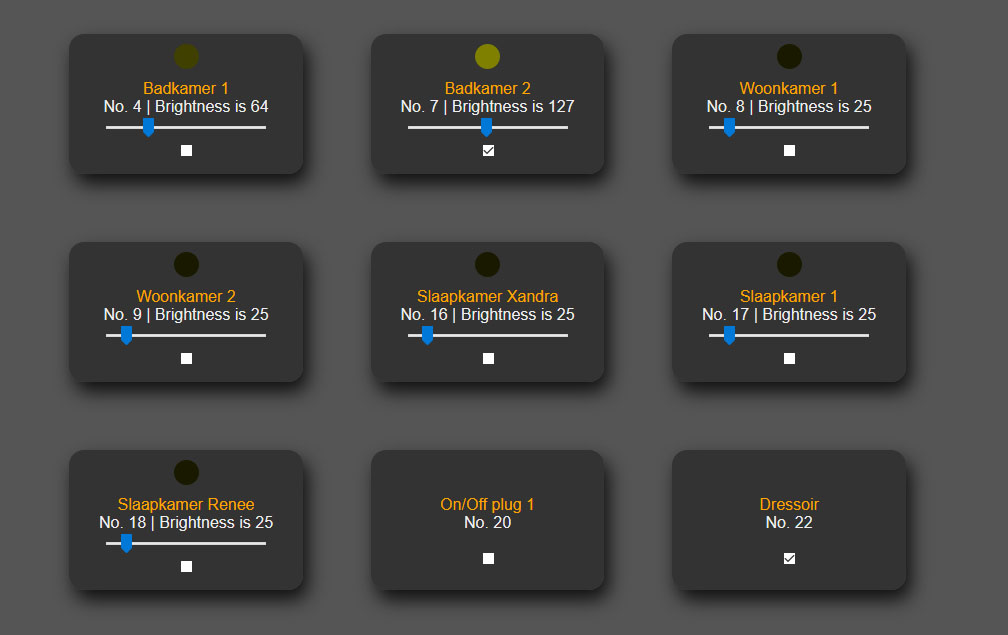1008x635 pixels.
Task: Click the Woonkamer 1 light indicator circle
Action: (x=789, y=57)
